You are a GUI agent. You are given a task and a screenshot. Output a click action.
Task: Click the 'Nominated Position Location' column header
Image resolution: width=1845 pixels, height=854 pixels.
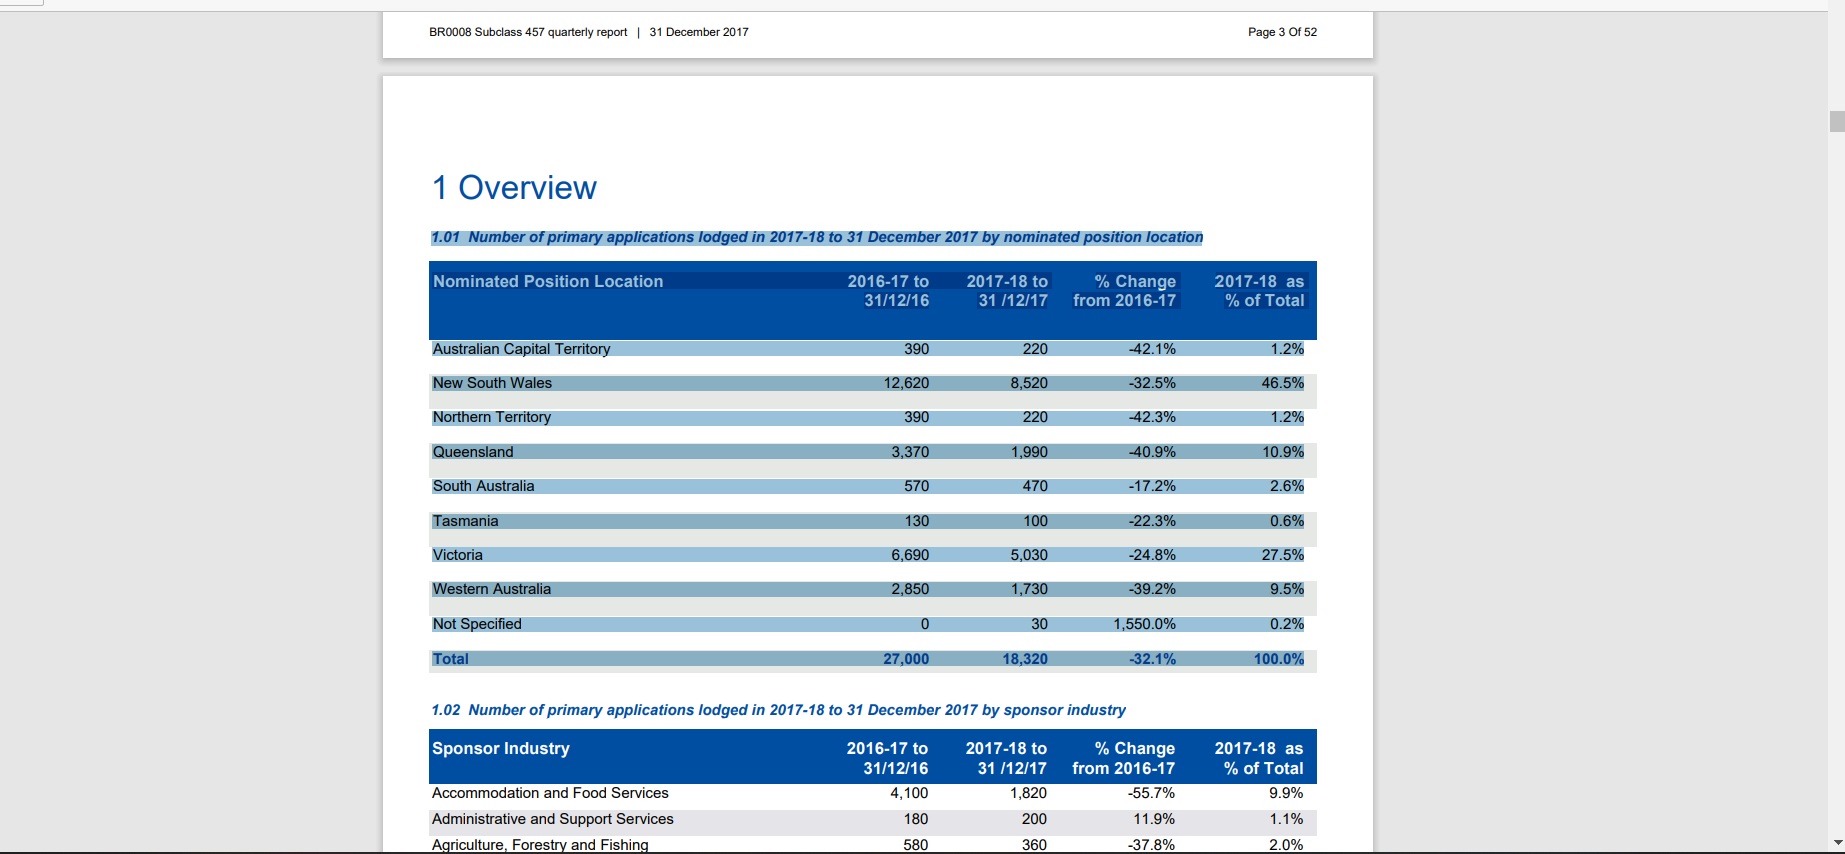click(x=548, y=282)
